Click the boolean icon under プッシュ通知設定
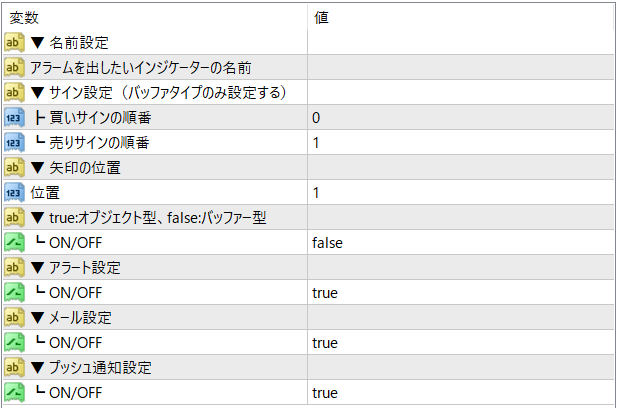619x408 pixels. click(14, 393)
